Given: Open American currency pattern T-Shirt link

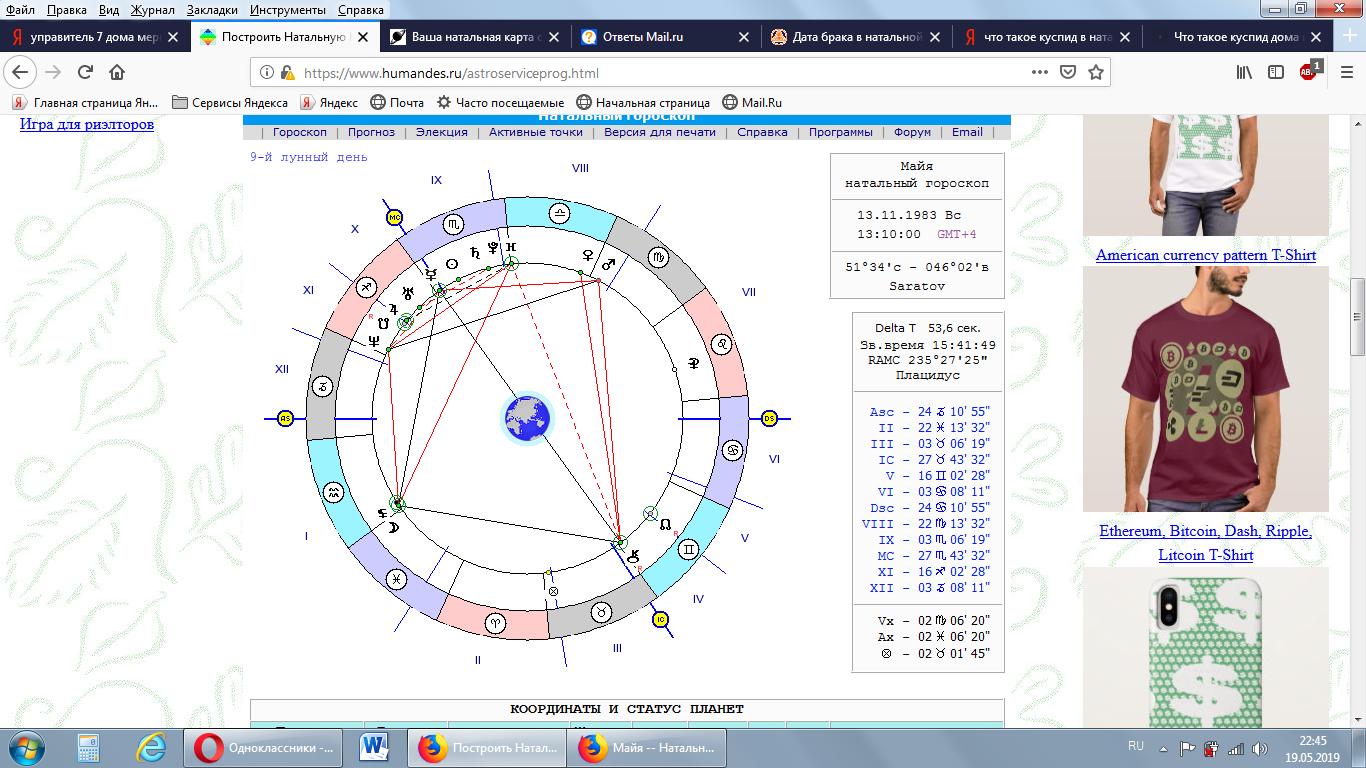Looking at the screenshot, I should tap(1205, 255).
